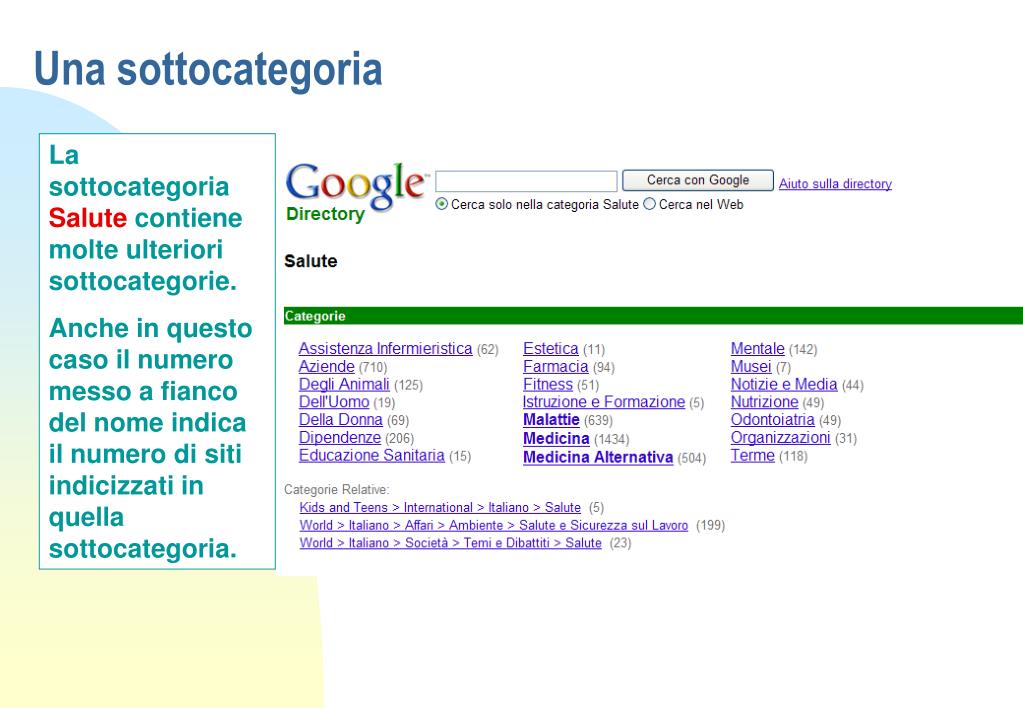Open the Assistenza Infermieristica category

pyautogui.click(x=385, y=349)
